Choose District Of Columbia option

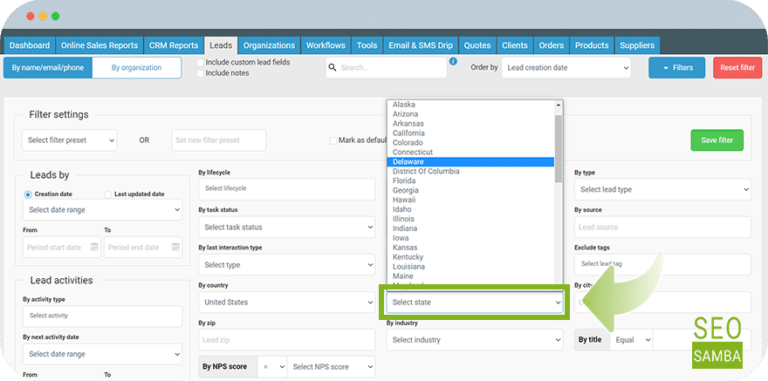(470, 171)
